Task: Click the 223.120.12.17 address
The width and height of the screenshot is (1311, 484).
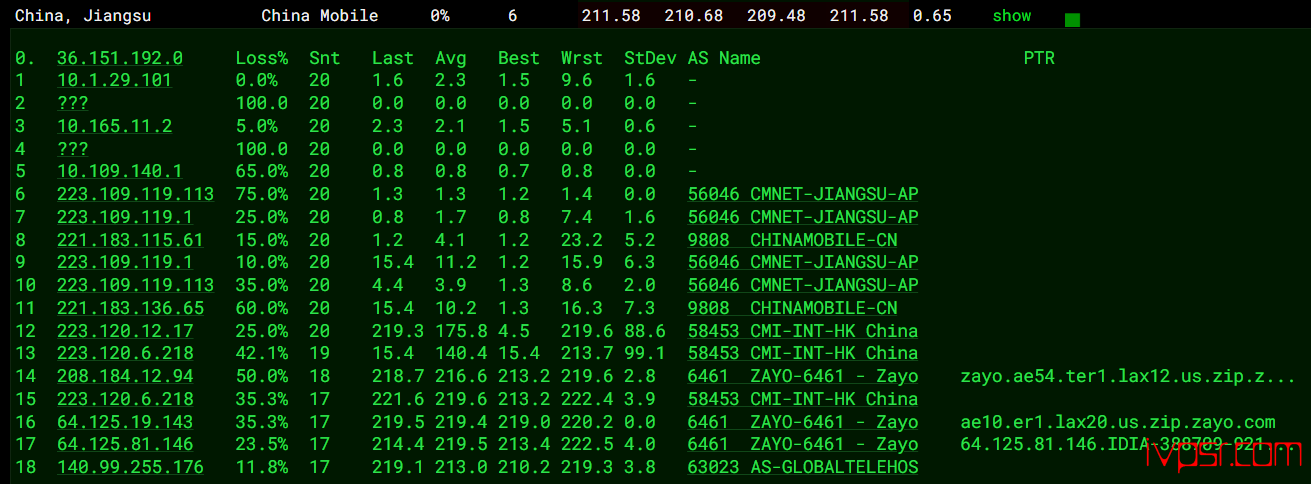Action: [x=125, y=331]
